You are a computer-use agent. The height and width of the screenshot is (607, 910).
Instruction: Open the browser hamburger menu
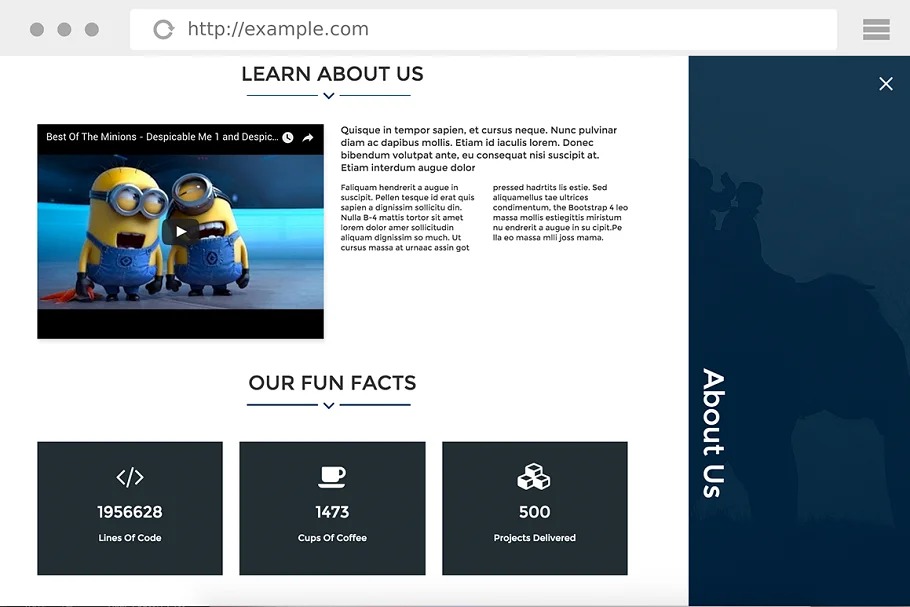pyautogui.click(x=876, y=30)
